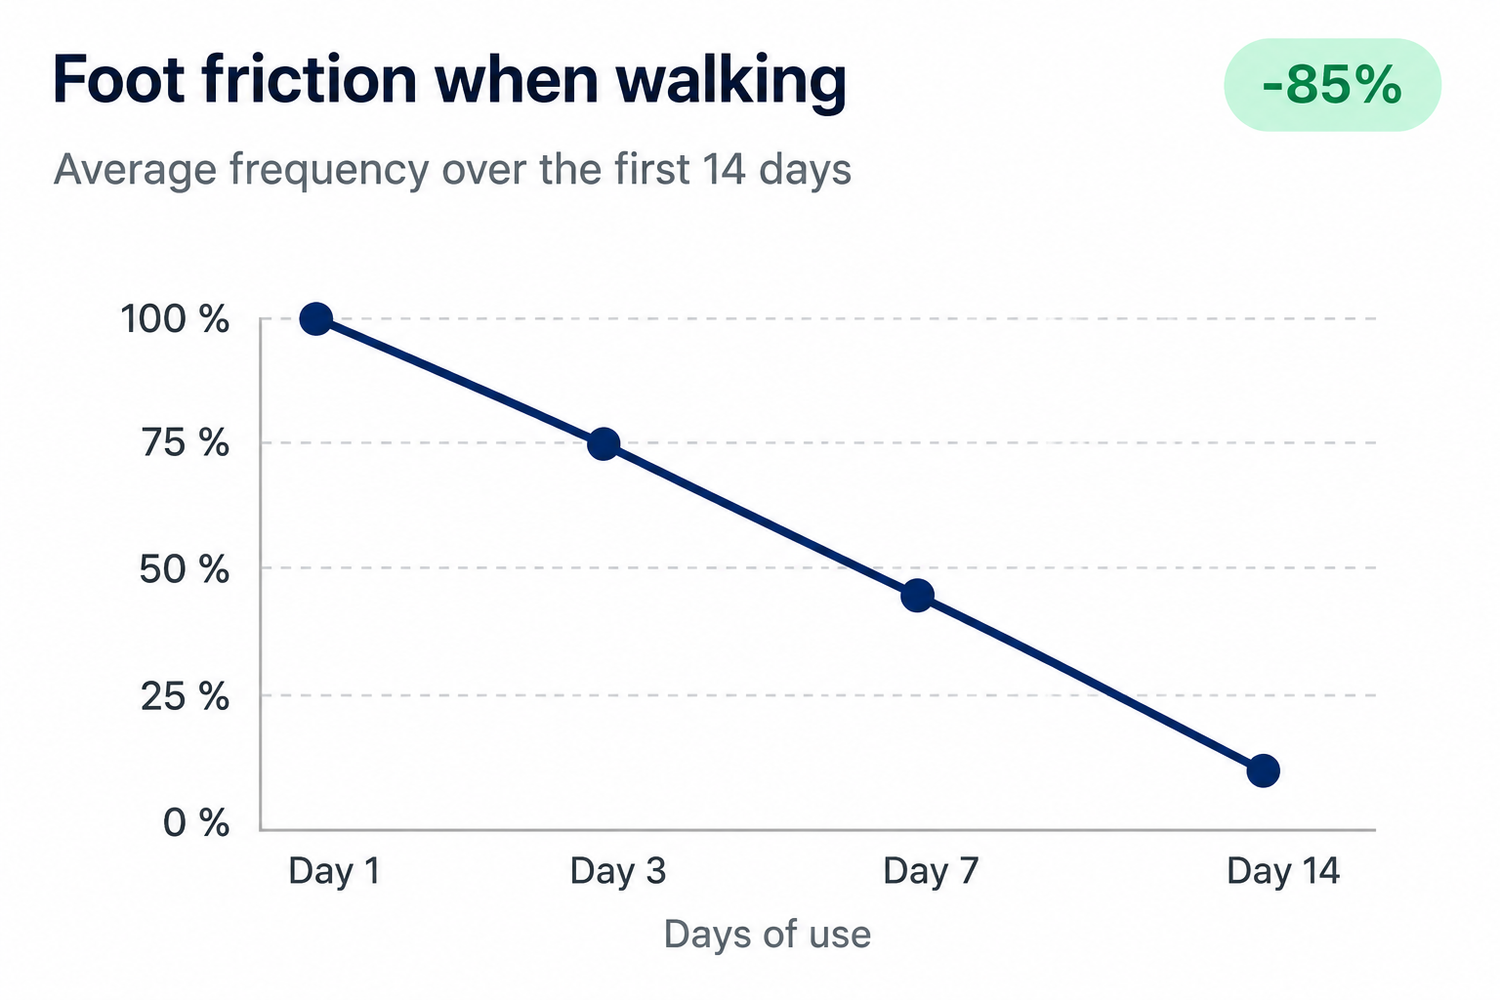The height and width of the screenshot is (1000, 1500).
Task: Click the 50 % y-axis label
Action: tap(185, 570)
